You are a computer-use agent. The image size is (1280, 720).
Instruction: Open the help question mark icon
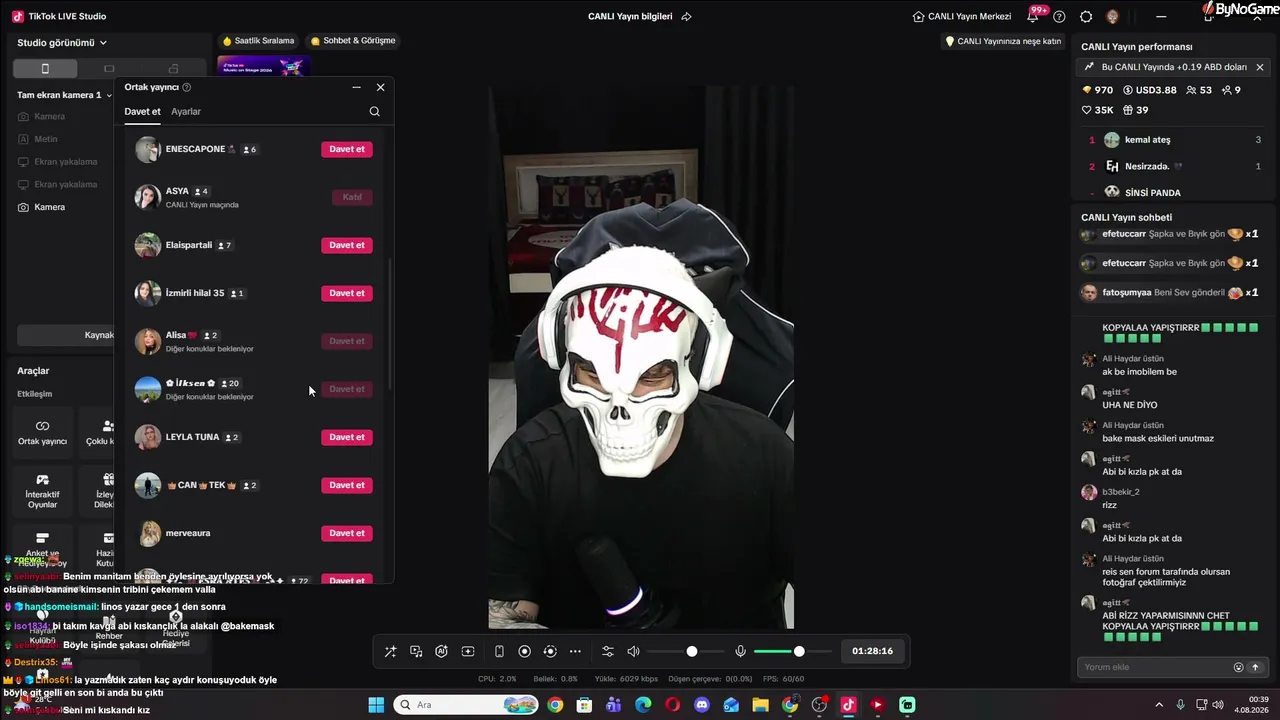point(1059,17)
